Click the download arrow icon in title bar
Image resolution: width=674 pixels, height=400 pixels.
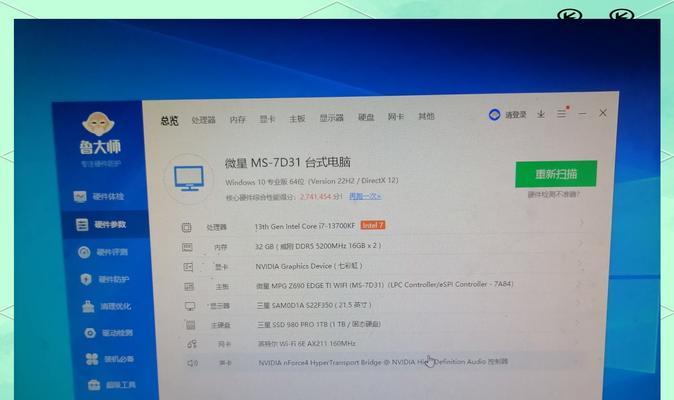(541, 114)
